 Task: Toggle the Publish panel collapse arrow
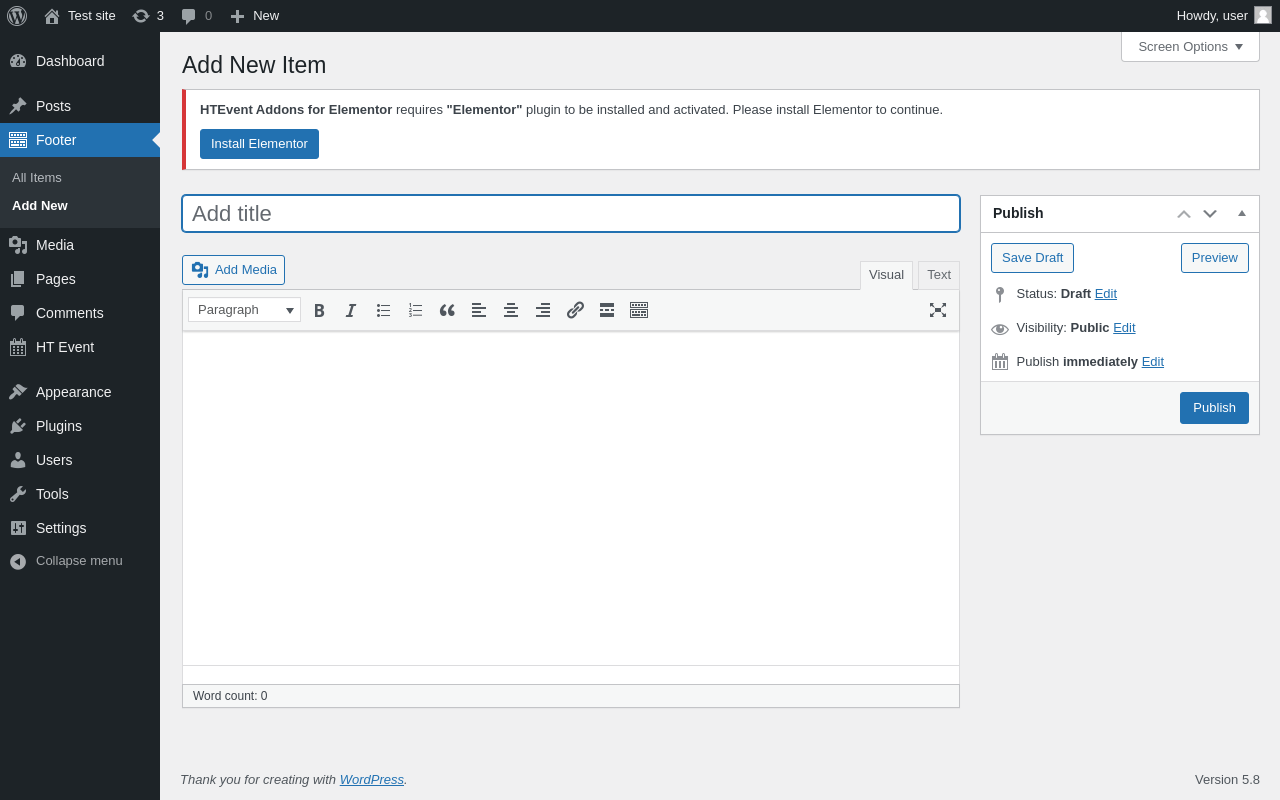click(1242, 213)
